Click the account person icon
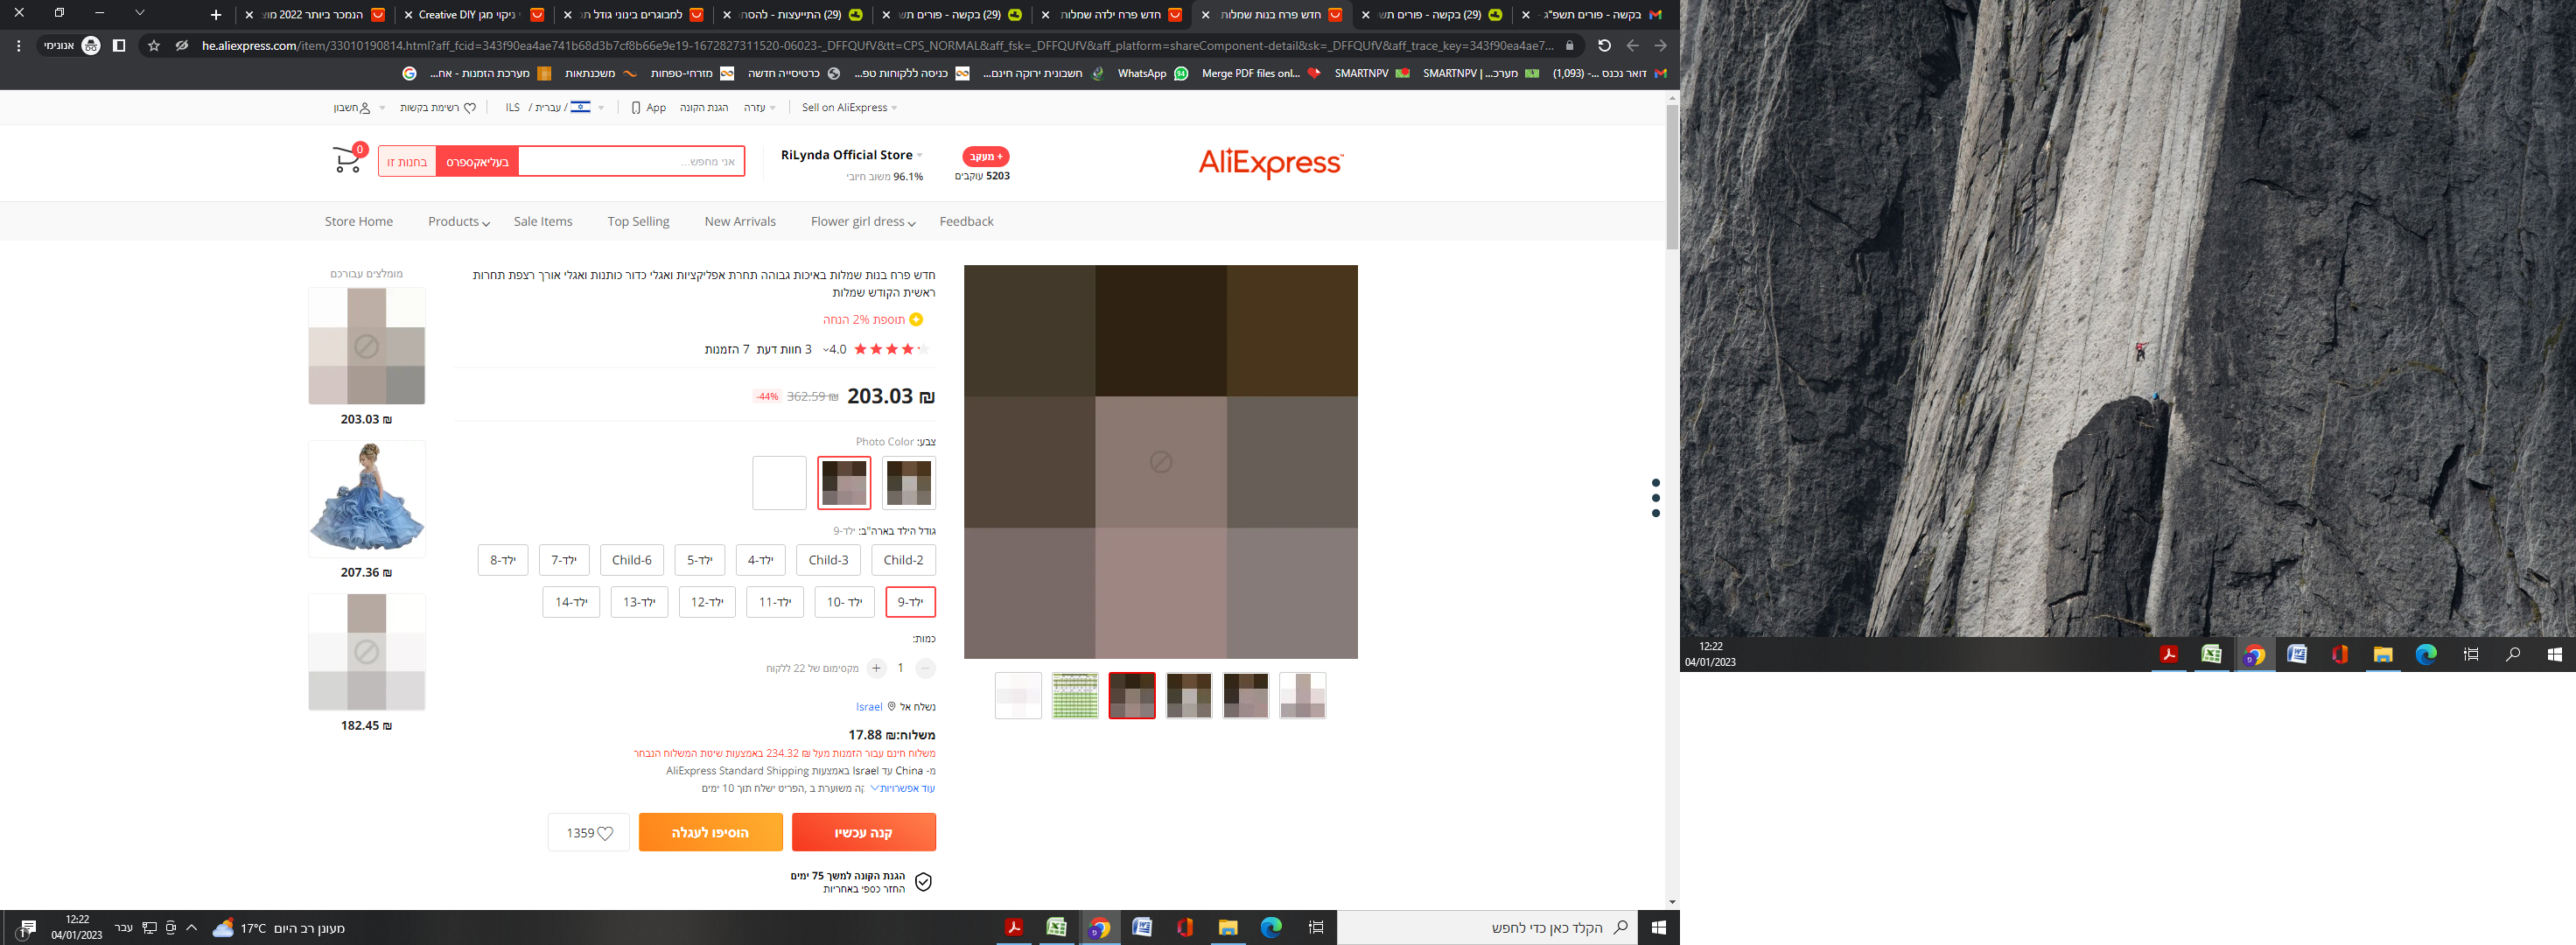The width and height of the screenshot is (2576, 945). tap(365, 108)
